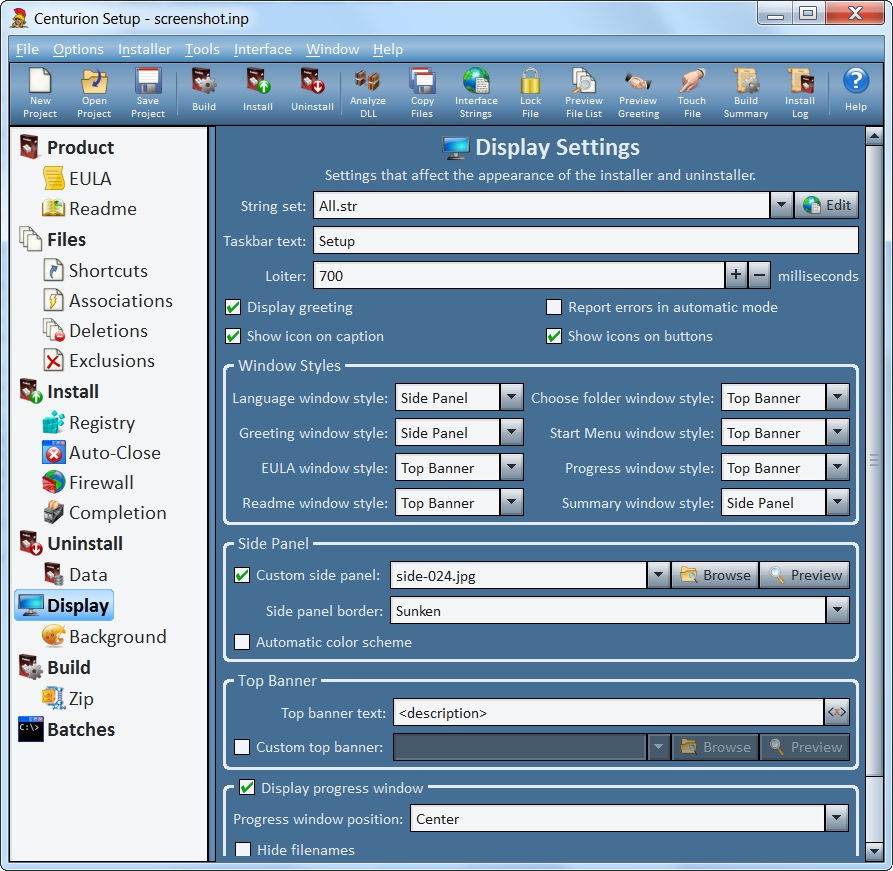Click the Copy Files toolbar icon
893x871 pixels.
(x=422, y=93)
